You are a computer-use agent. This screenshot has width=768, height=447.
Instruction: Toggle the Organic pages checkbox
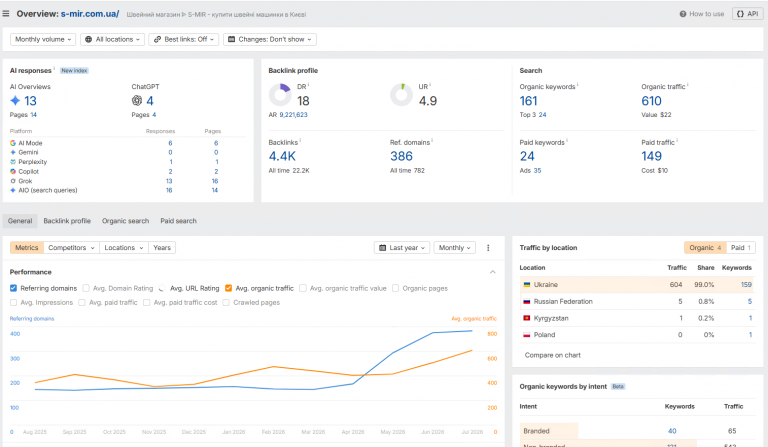[395, 288]
